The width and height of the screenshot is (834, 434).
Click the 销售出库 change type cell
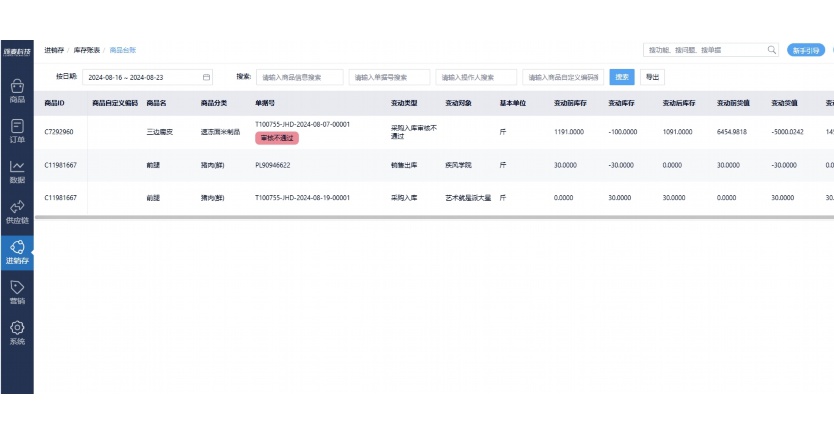tap(404, 165)
